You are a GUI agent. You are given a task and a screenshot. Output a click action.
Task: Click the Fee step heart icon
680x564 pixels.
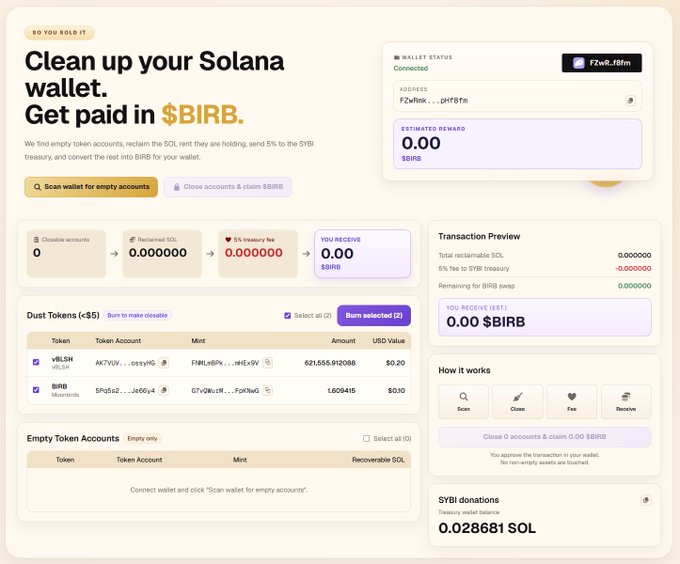click(x=572, y=397)
